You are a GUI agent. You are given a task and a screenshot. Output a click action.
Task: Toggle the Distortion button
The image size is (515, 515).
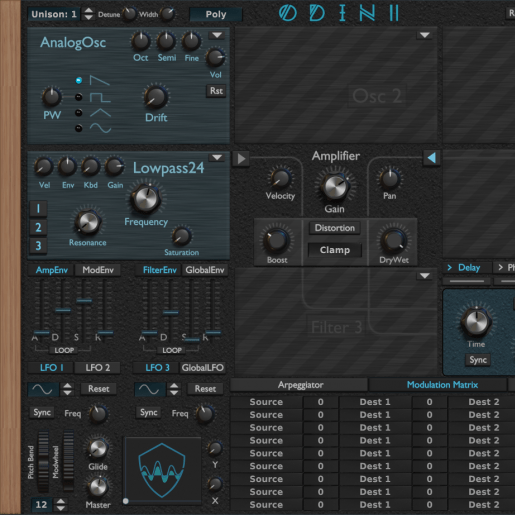click(x=335, y=228)
